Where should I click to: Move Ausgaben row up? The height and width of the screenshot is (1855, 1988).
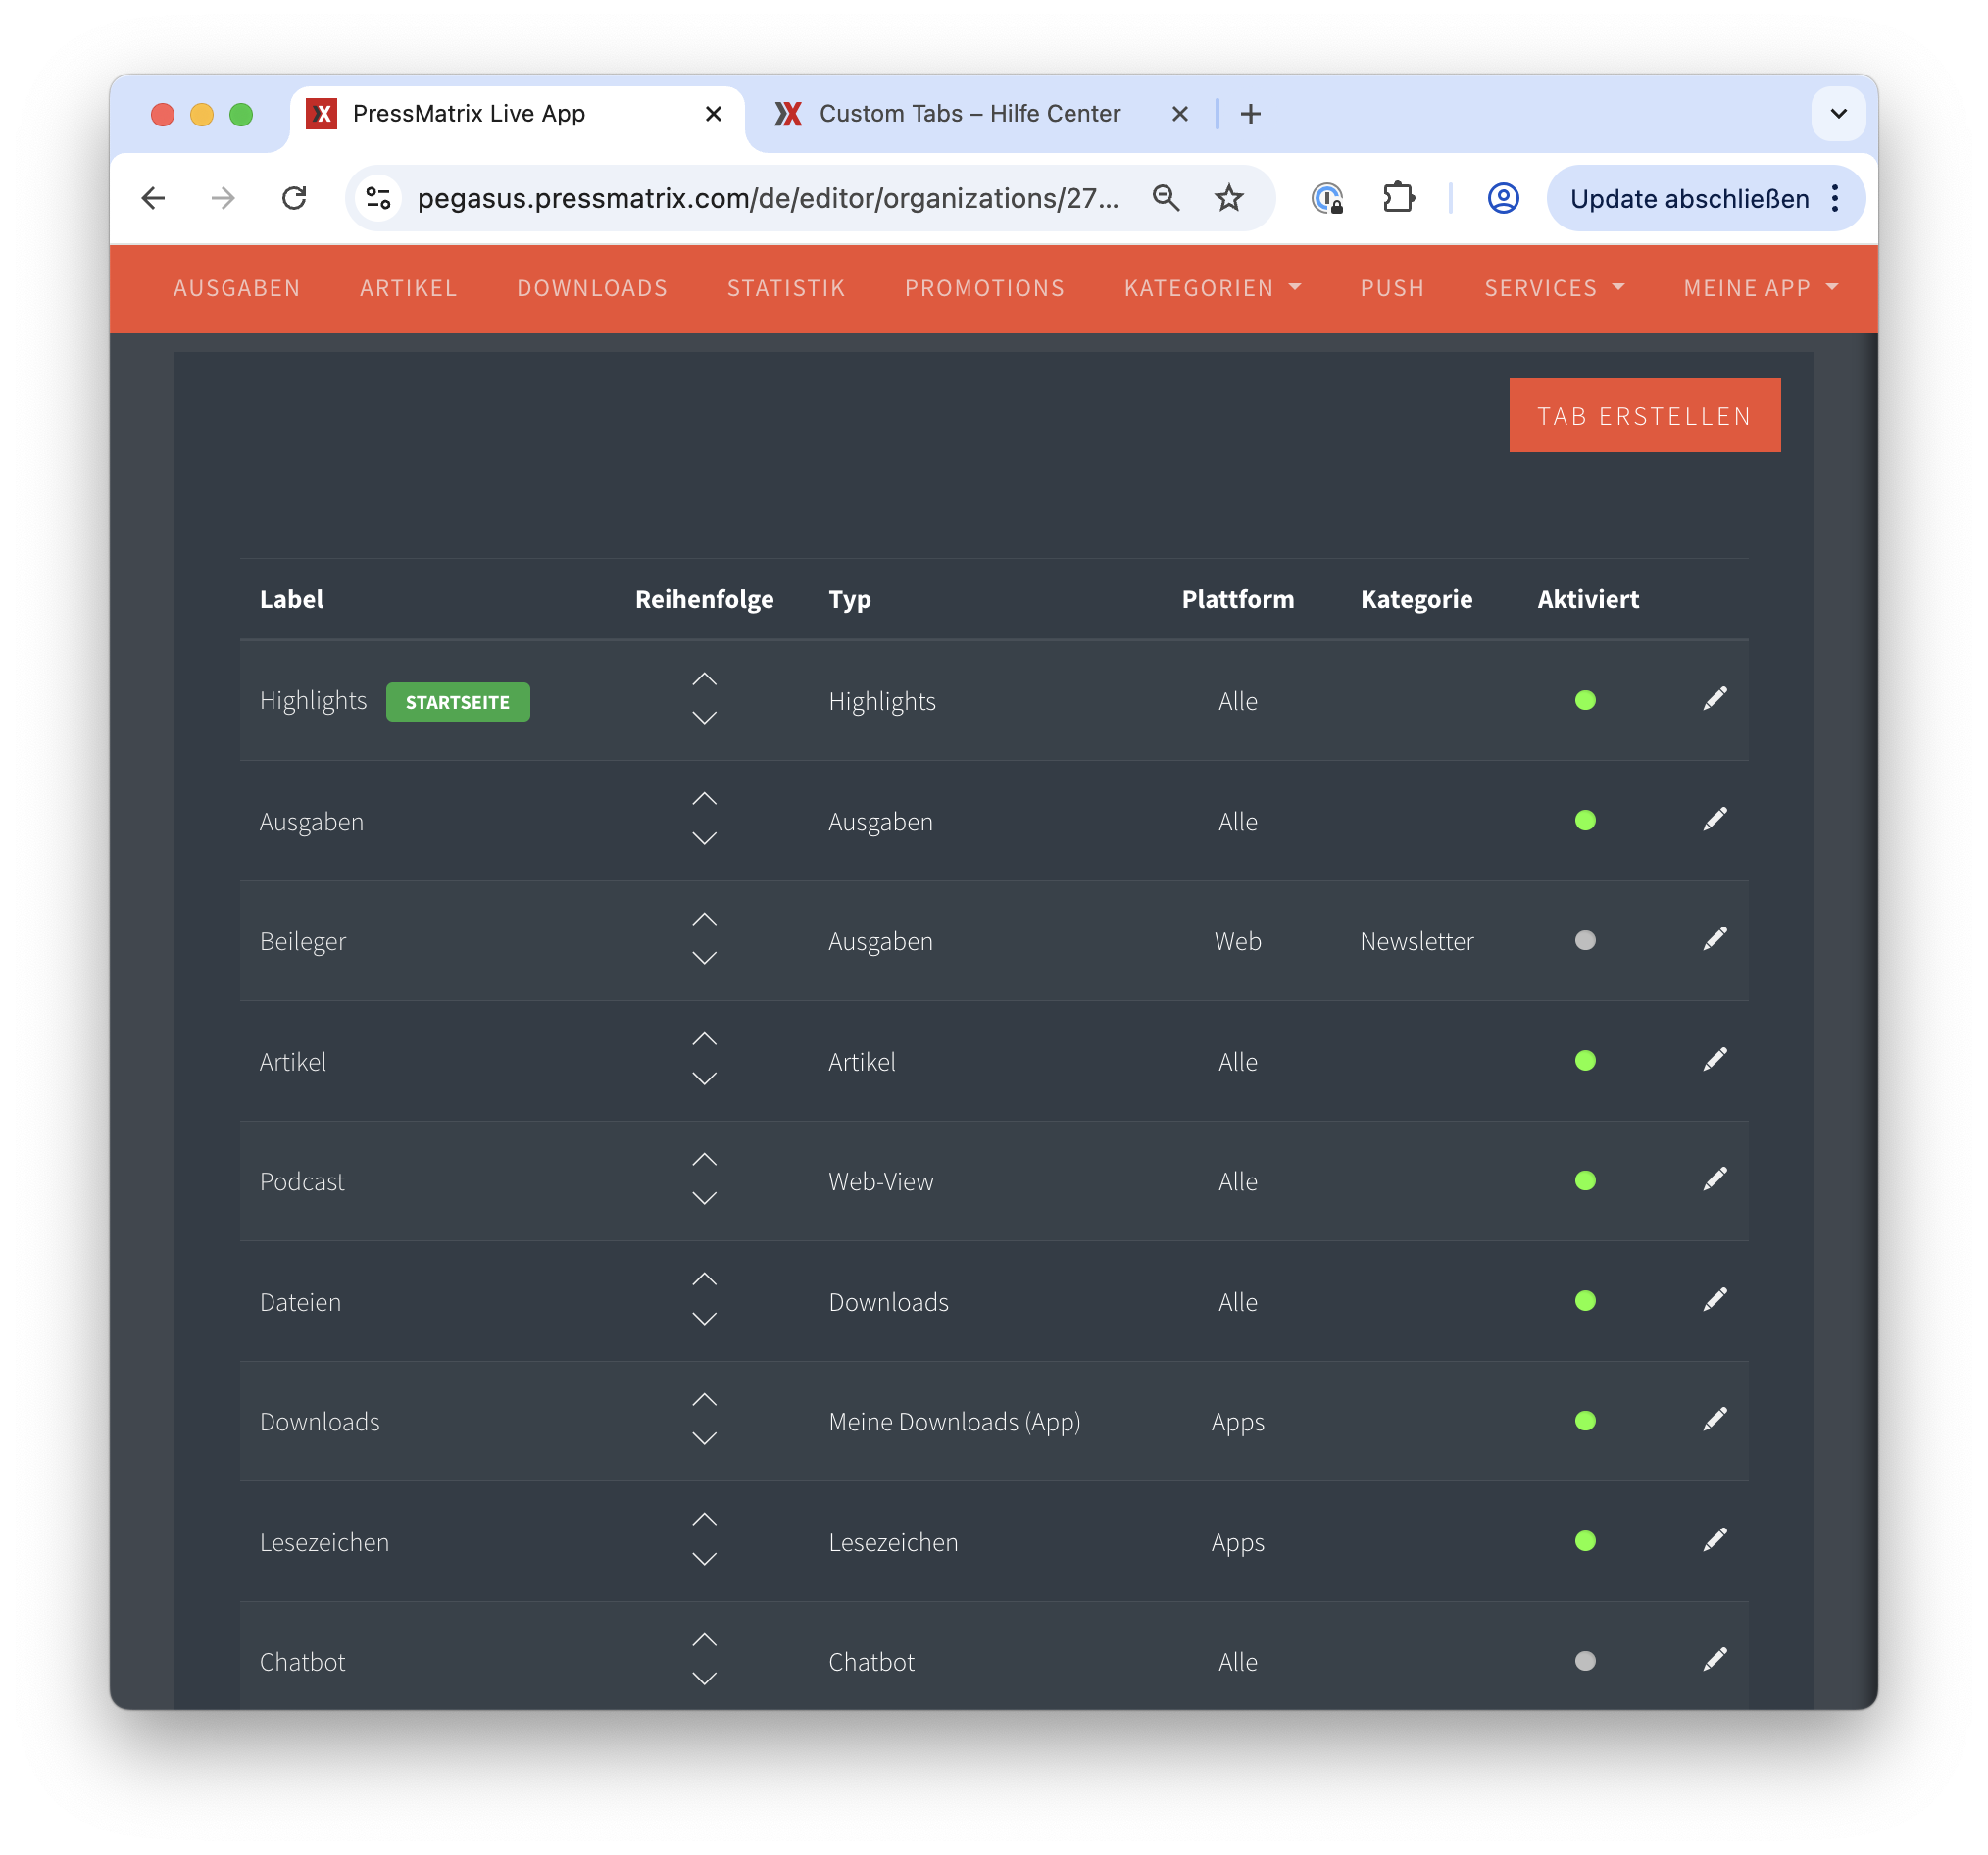point(704,799)
